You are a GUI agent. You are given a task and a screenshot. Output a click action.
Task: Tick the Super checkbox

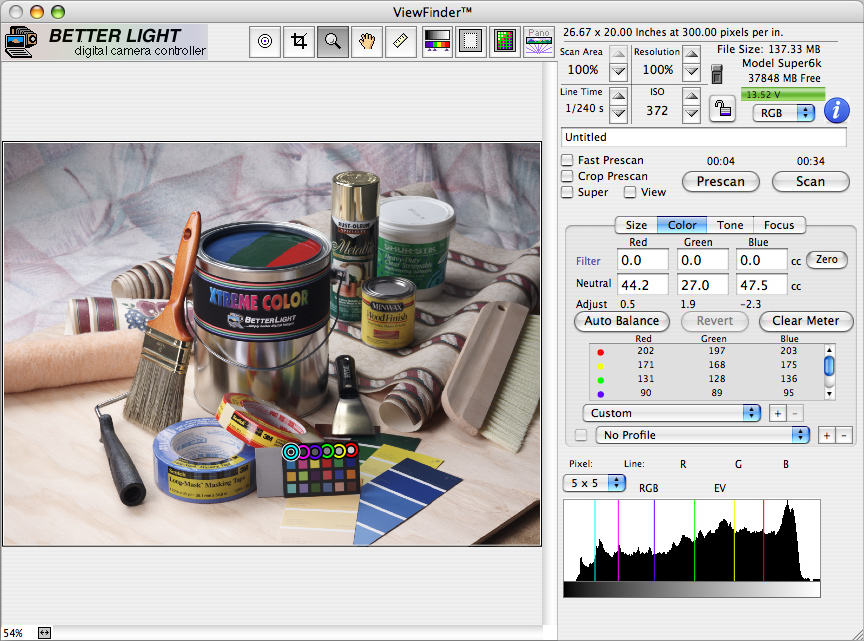coord(568,192)
